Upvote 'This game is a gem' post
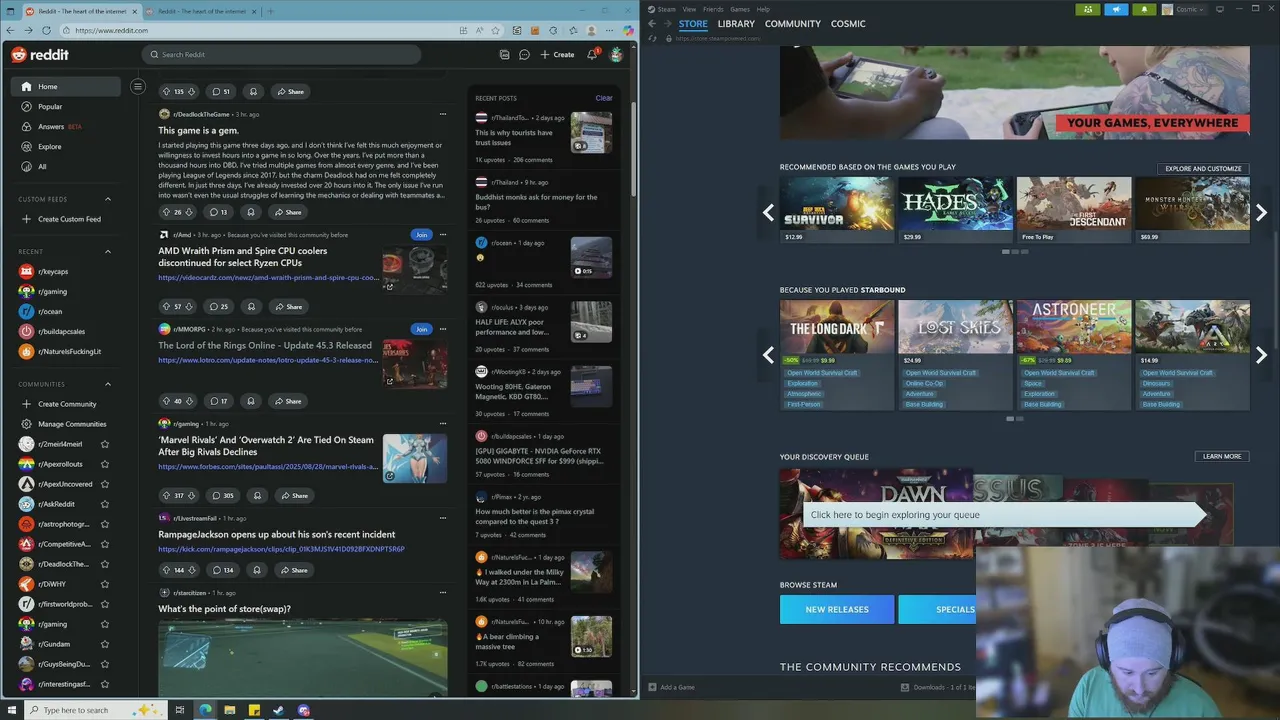The width and height of the screenshot is (1280, 720). (166, 212)
